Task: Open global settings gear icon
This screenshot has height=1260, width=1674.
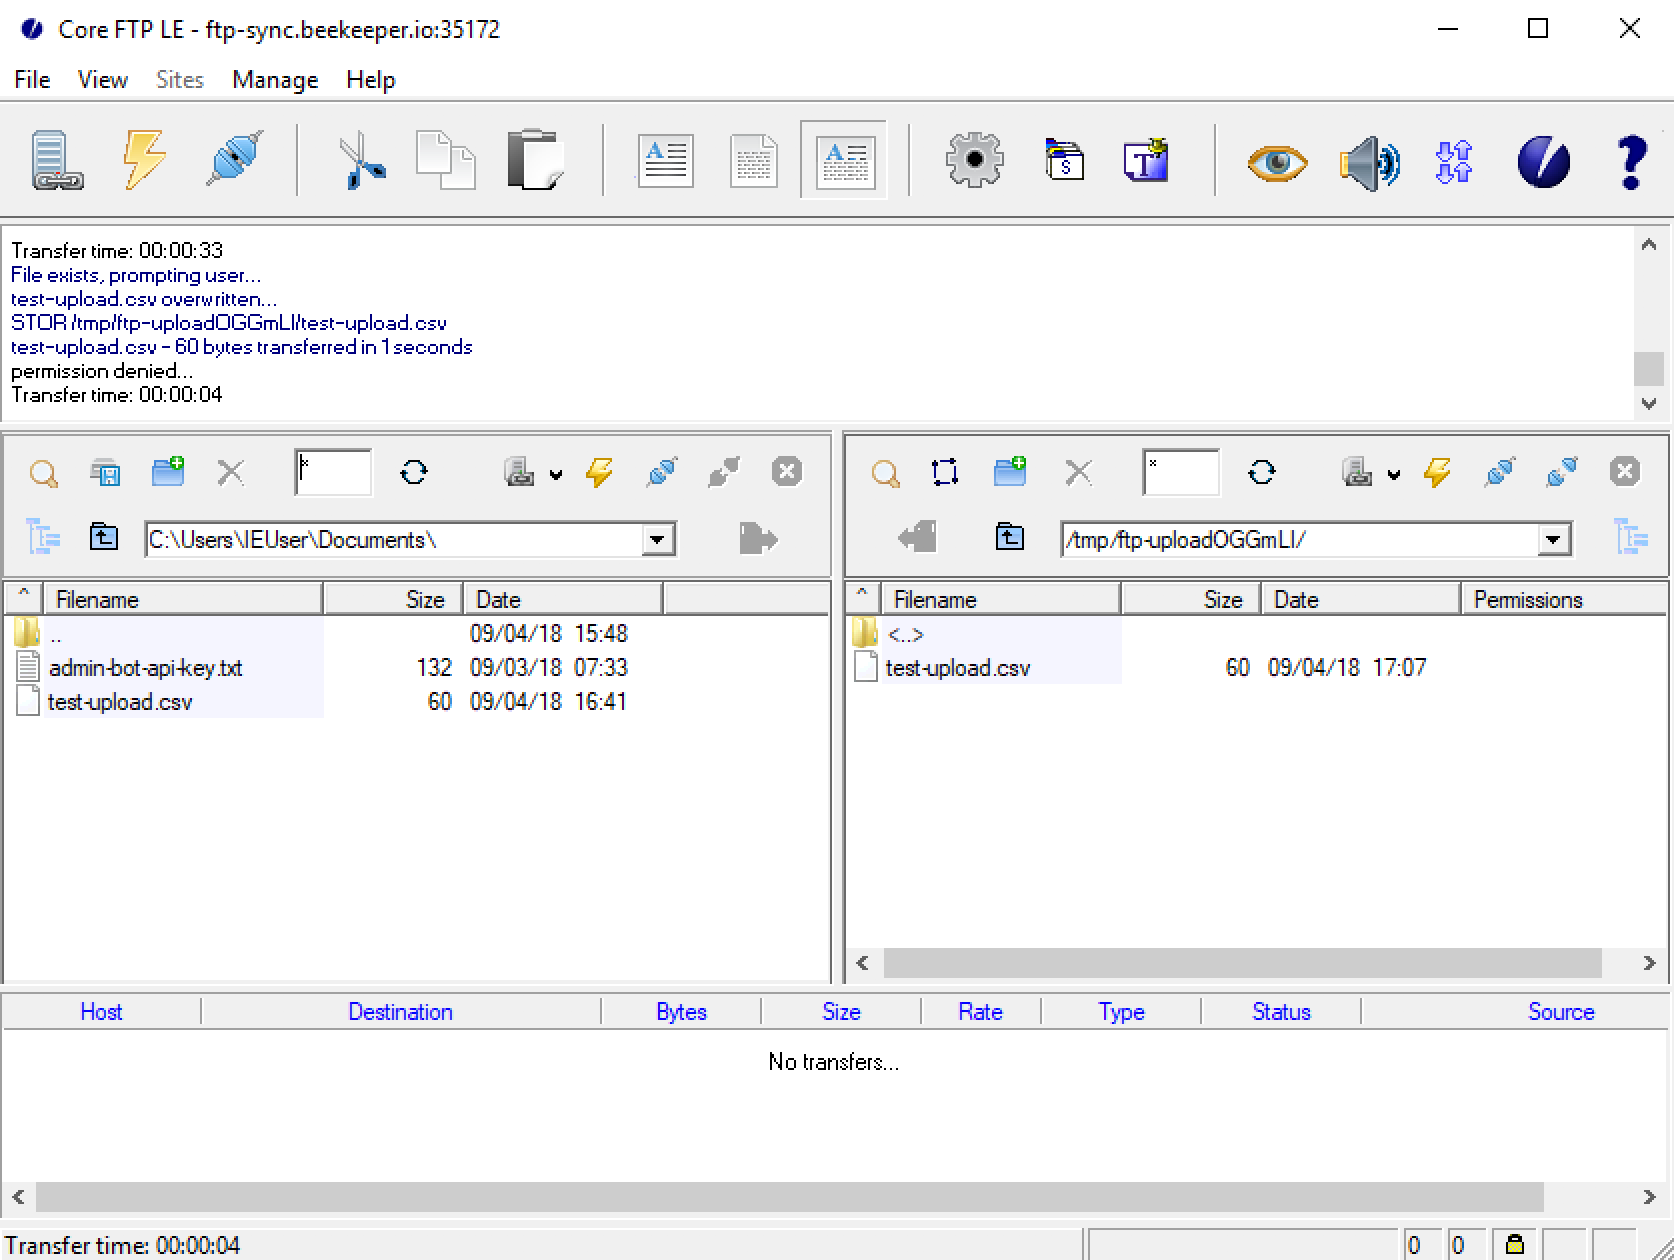Action: pos(975,160)
